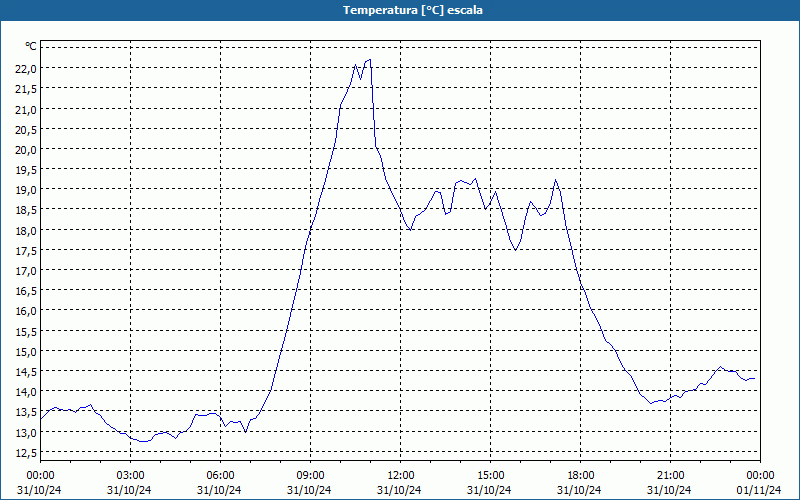
Task: Click the '13,0' y-axis value
Action: (26, 432)
